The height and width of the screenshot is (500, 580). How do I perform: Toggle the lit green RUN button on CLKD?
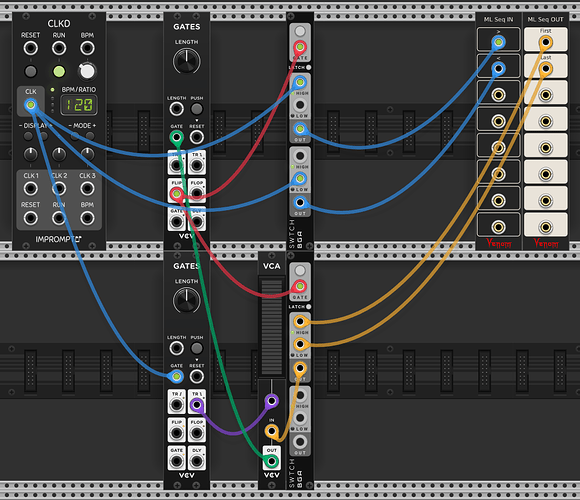(x=59, y=71)
